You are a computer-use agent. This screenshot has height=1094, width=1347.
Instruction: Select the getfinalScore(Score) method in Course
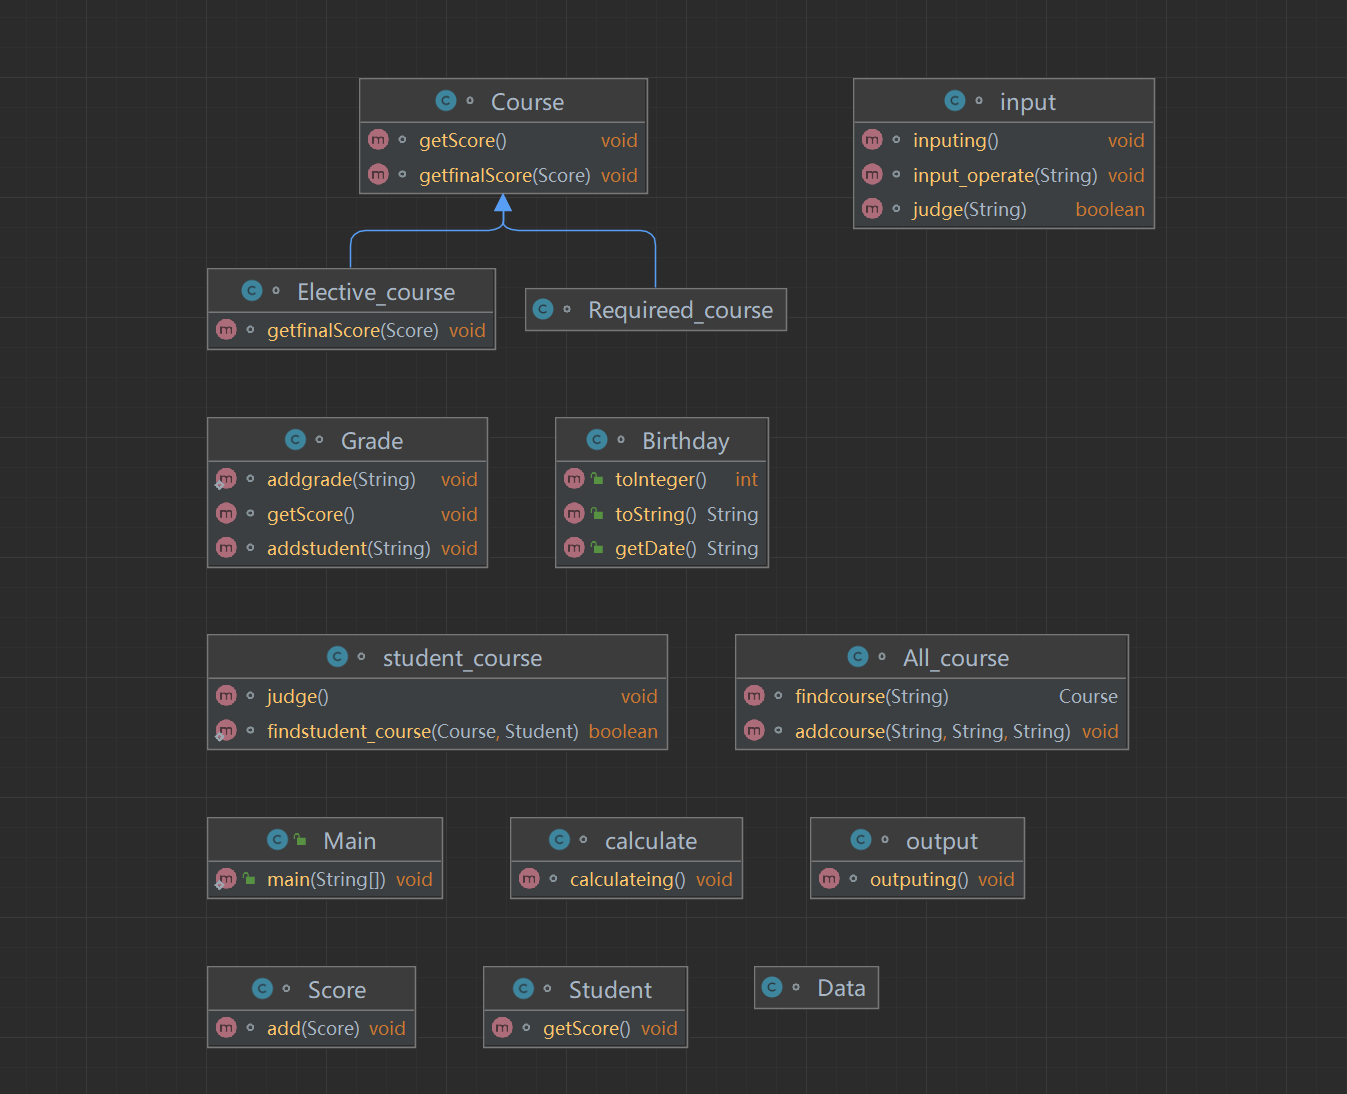point(503,175)
